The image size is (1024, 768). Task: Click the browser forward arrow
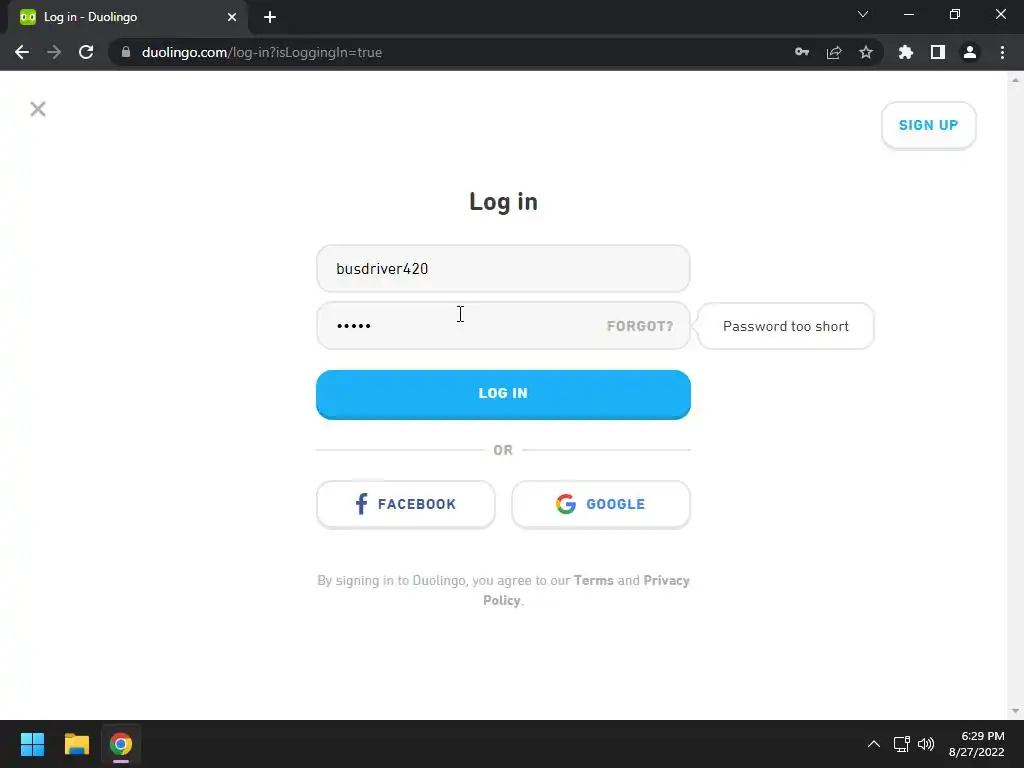(x=54, y=52)
